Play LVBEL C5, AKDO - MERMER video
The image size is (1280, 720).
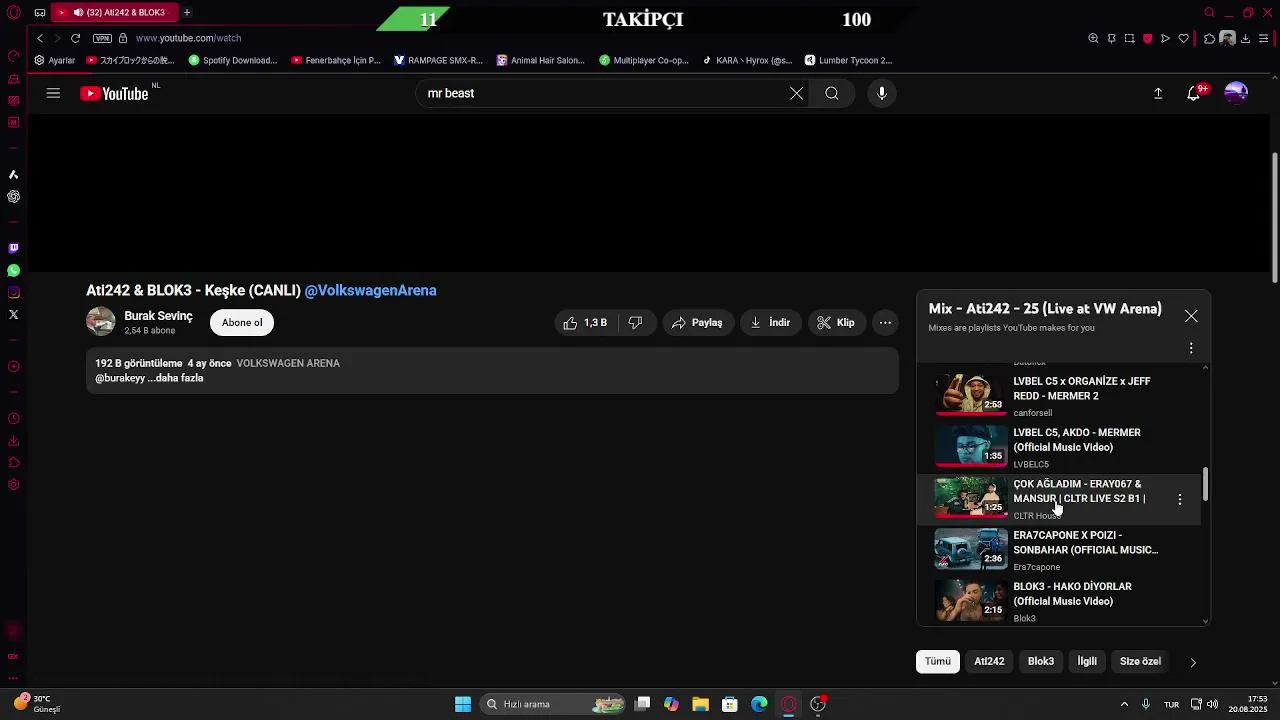pos(1060,446)
